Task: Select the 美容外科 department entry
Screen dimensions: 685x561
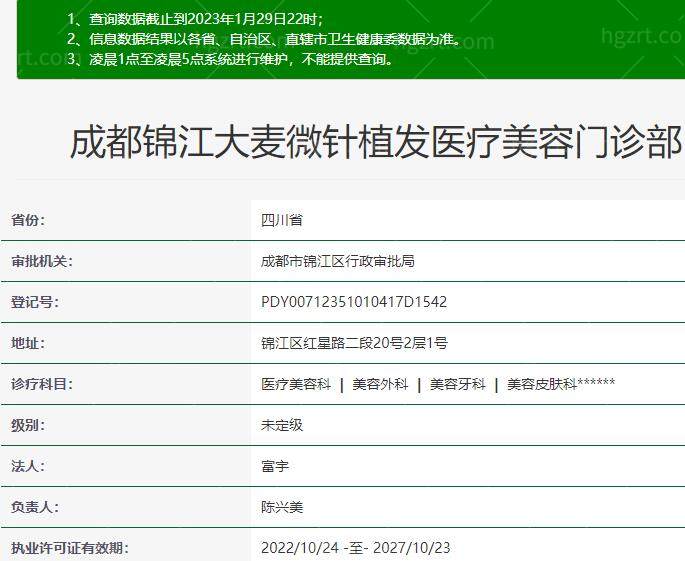Action: [x=380, y=384]
